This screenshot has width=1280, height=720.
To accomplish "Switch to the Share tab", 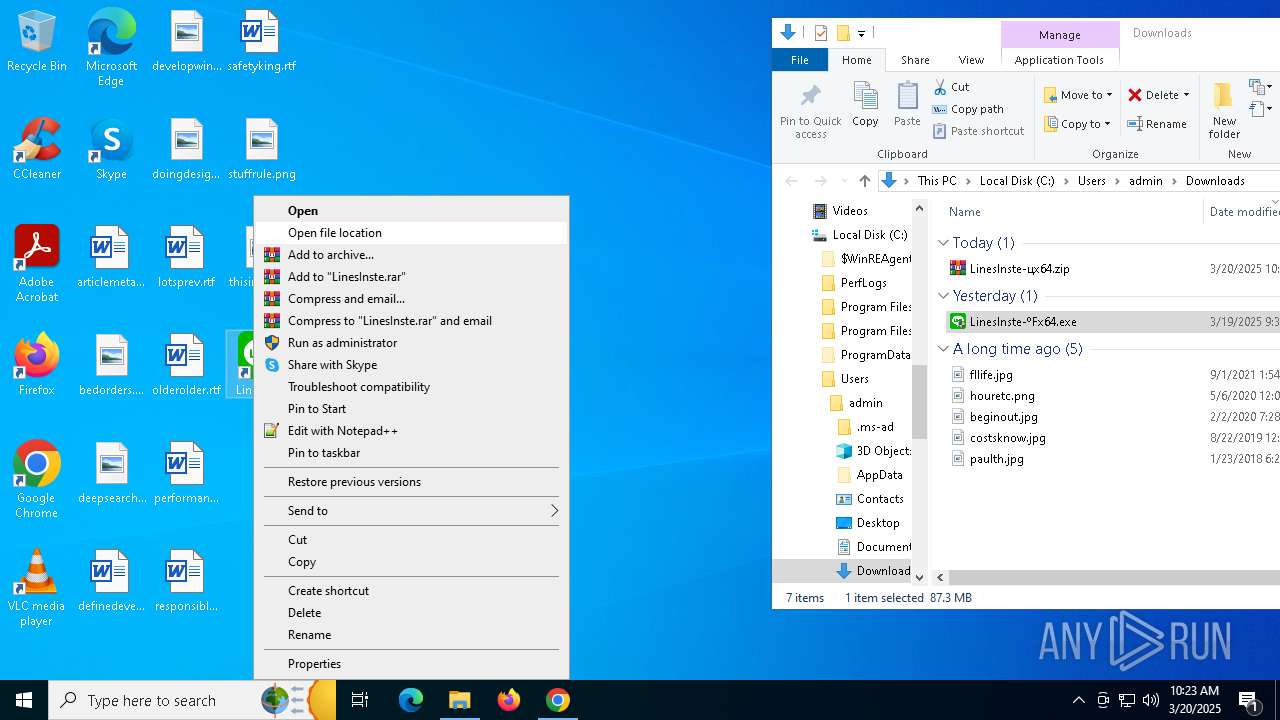I will point(915,60).
